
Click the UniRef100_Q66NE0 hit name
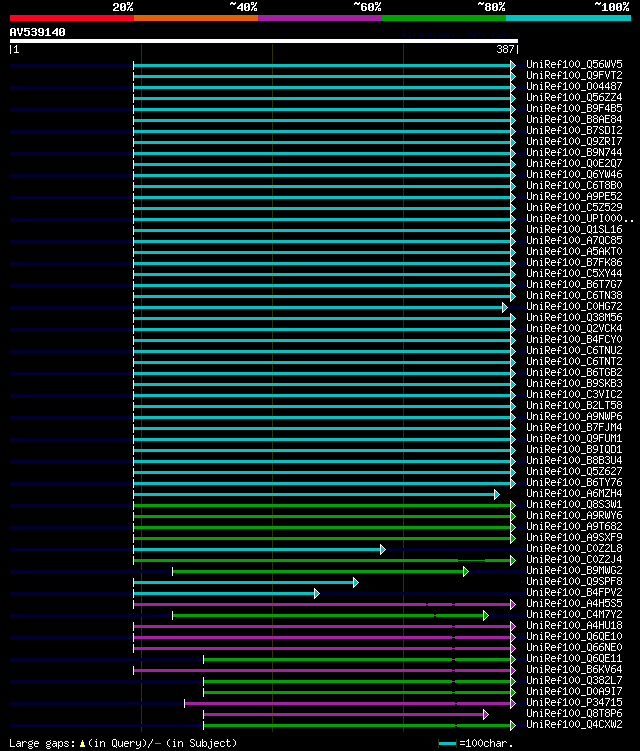[x=574, y=648]
